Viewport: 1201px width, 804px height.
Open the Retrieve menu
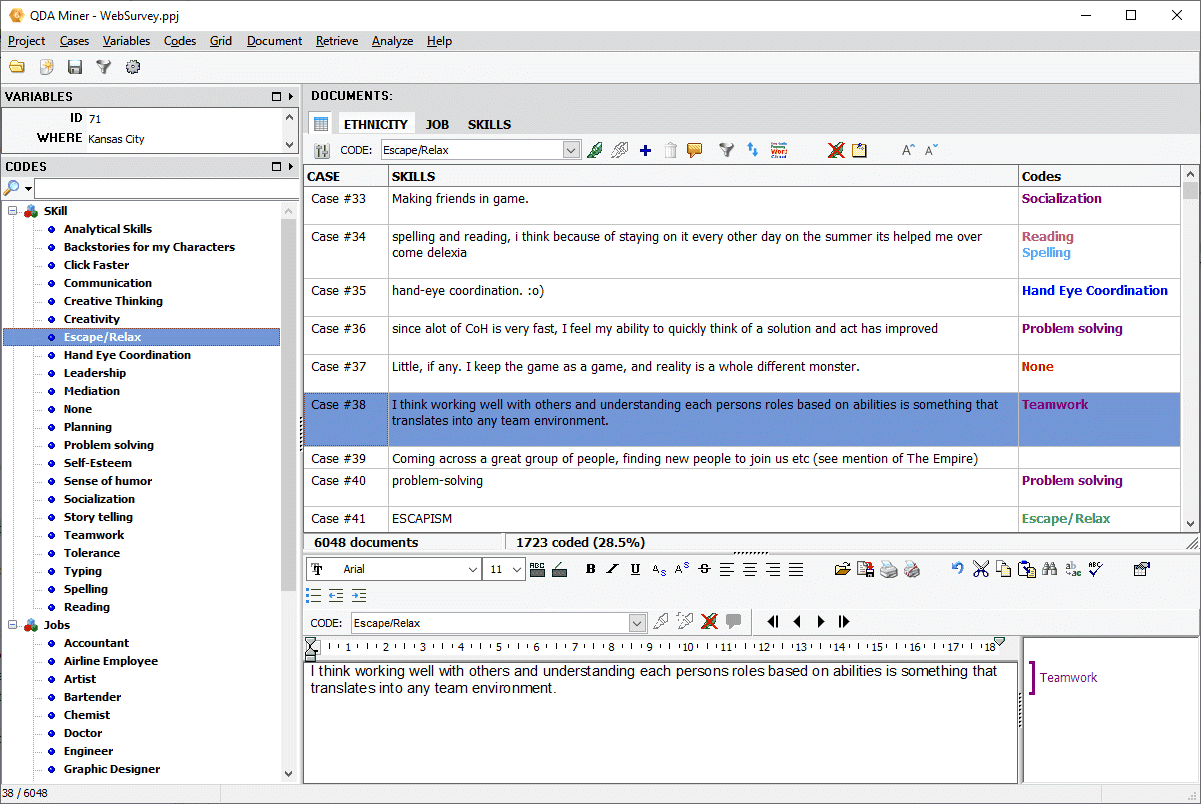(x=337, y=41)
